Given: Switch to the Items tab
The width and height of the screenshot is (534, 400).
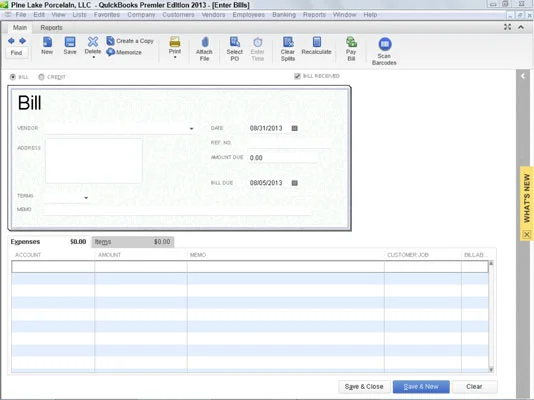Looking at the screenshot, I should pyautogui.click(x=133, y=242).
